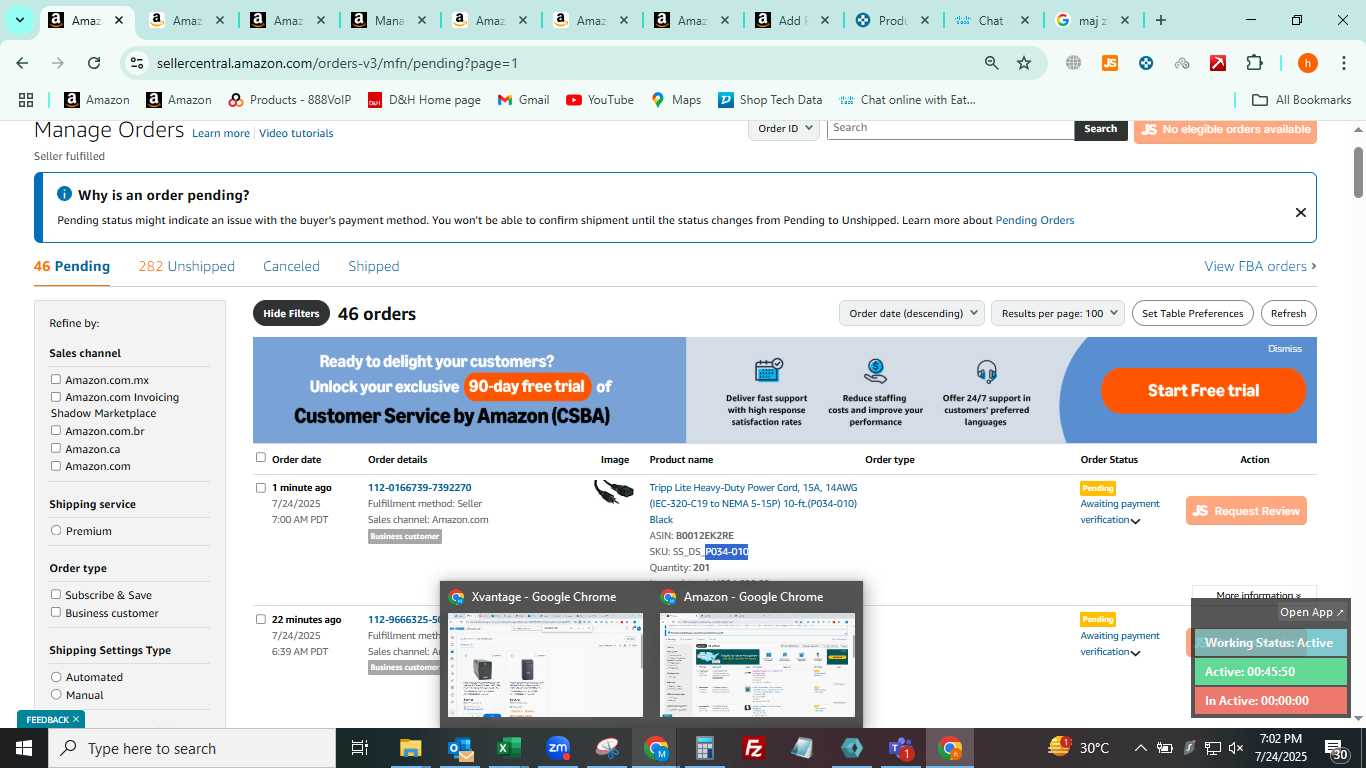Click the Refresh orders button
Viewport: 1366px width, 768px height.
pyautogui.click(x=1288, y=313)
